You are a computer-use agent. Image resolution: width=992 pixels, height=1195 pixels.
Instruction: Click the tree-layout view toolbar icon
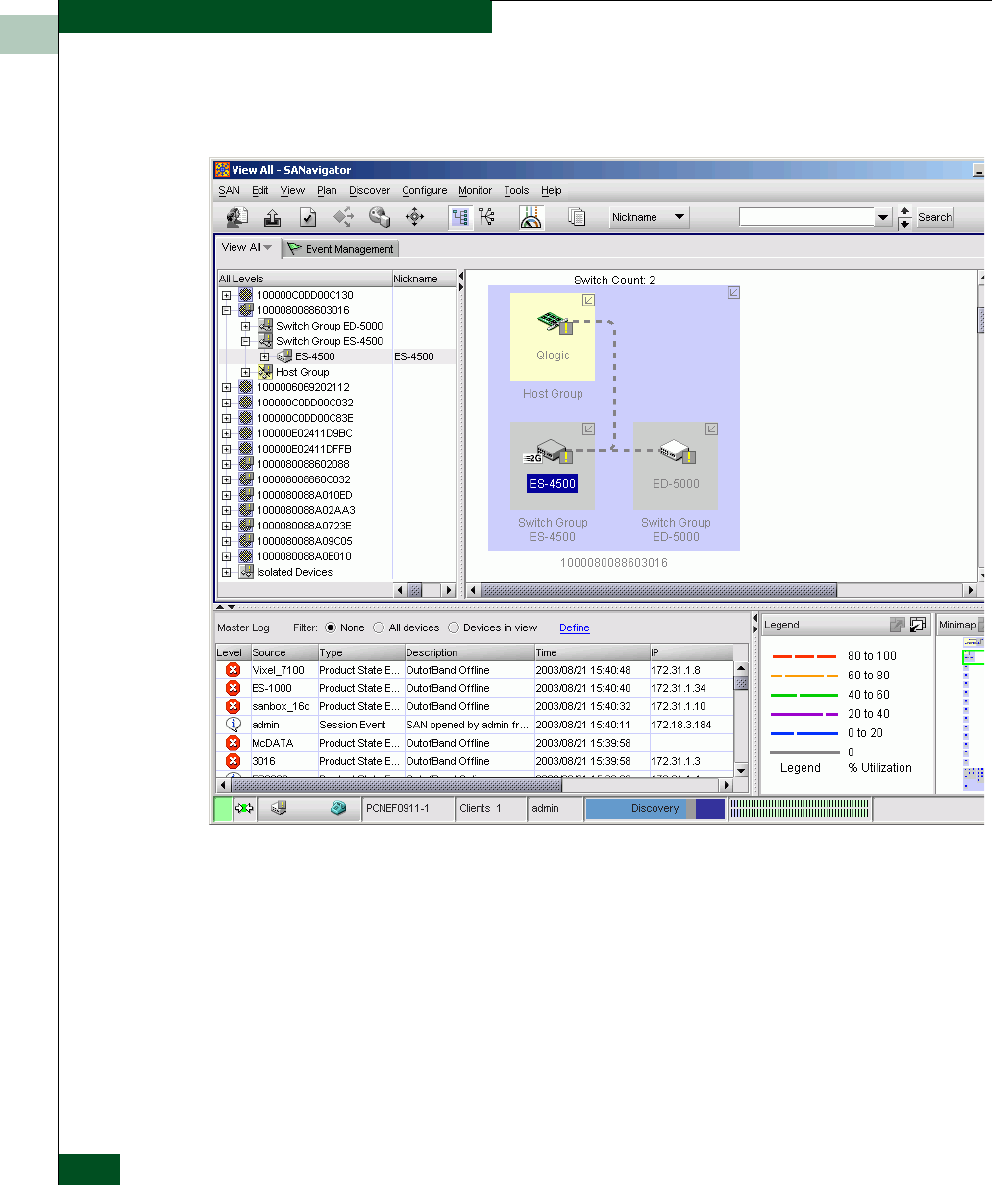[487, 217]
